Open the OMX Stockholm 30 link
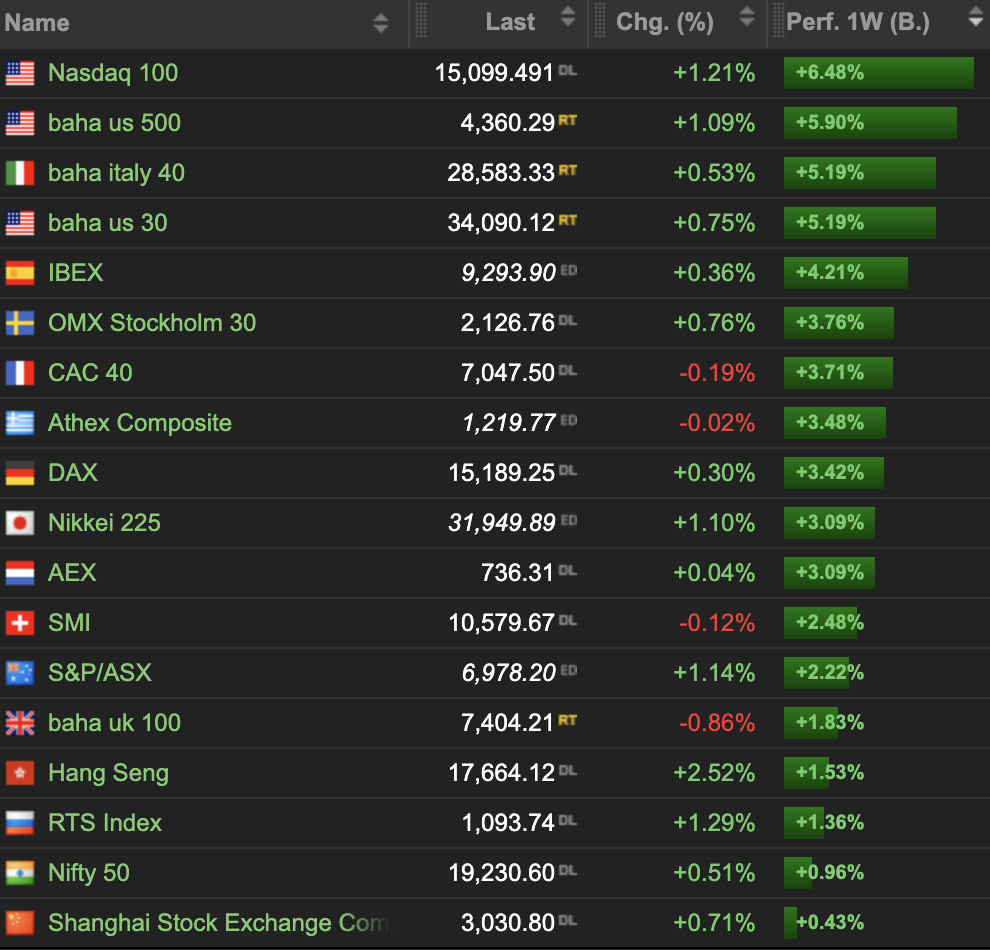The height and width of the screenshot is (950, 990). [x=152, y=323]
